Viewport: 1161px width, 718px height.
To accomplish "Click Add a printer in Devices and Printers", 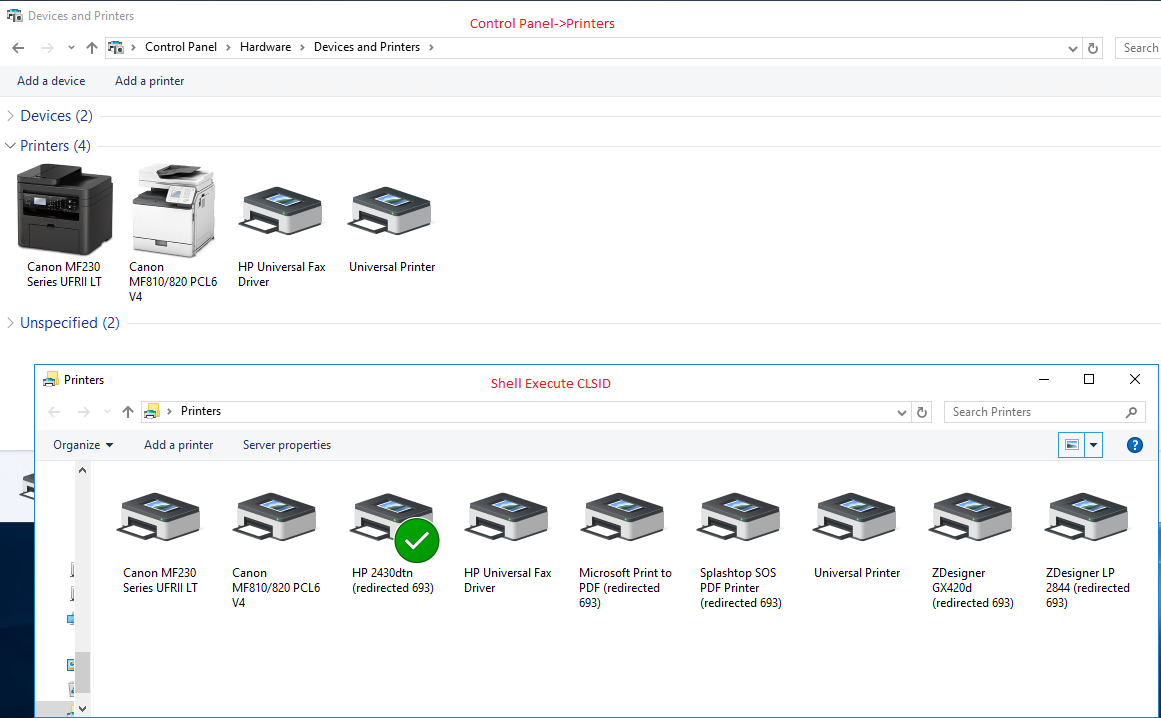I will [150, 81].
